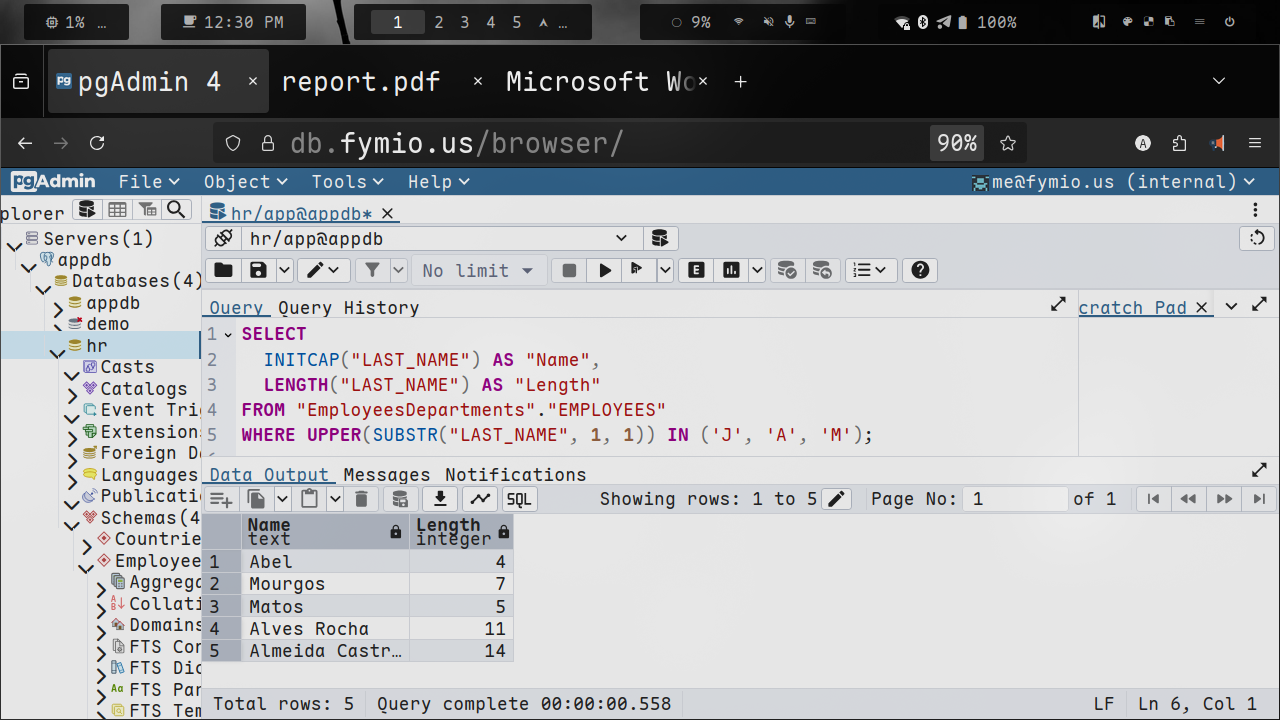Click the SQL button in results toolbar
1280x720 pixels.
(x=519, y=499)
